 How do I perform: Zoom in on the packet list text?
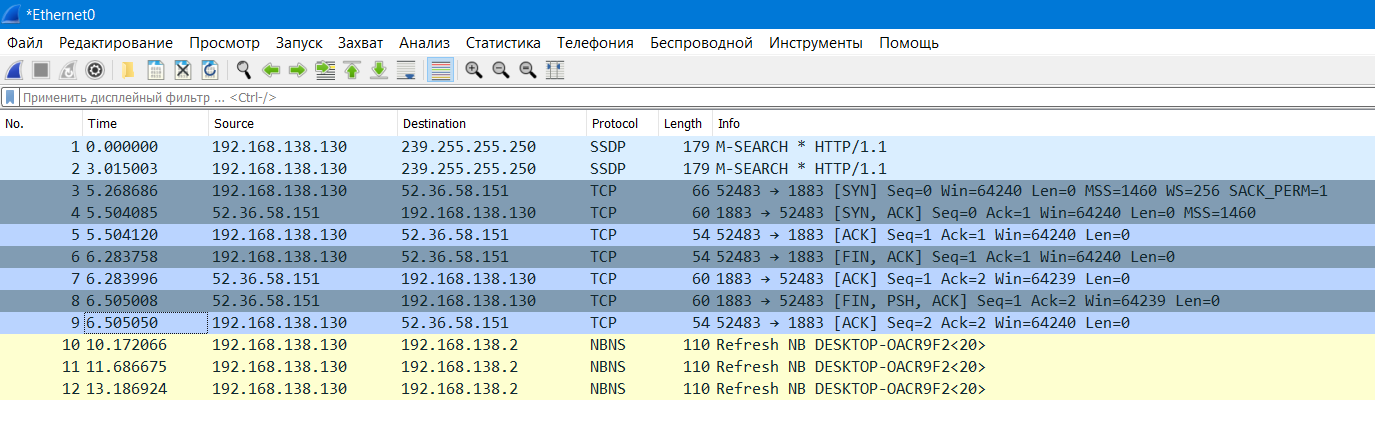point(473,70)
